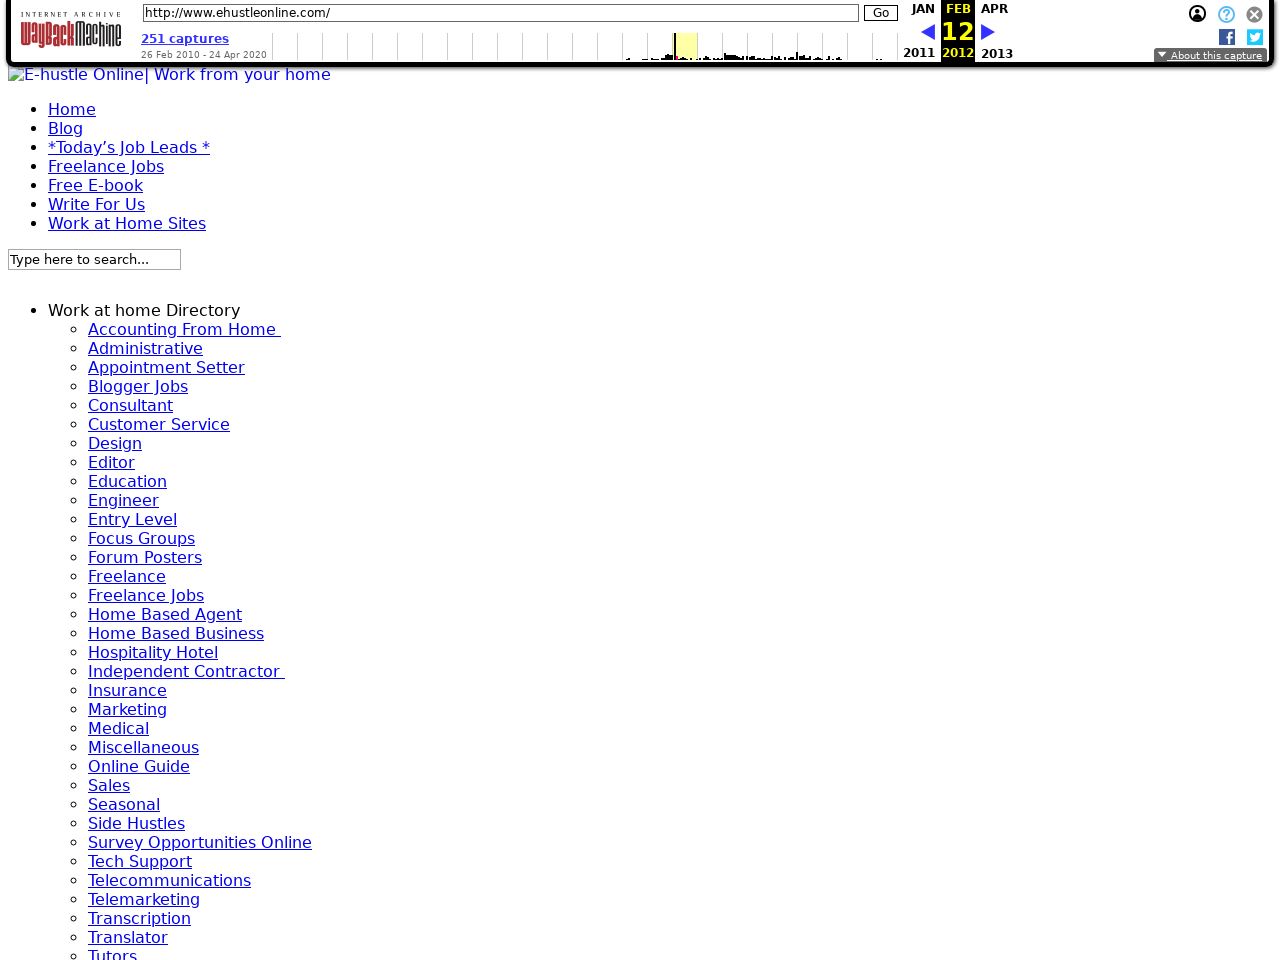Open the user account icon
The height and width of the screenshot is (960, 1280).
(x=1197, y=14)
